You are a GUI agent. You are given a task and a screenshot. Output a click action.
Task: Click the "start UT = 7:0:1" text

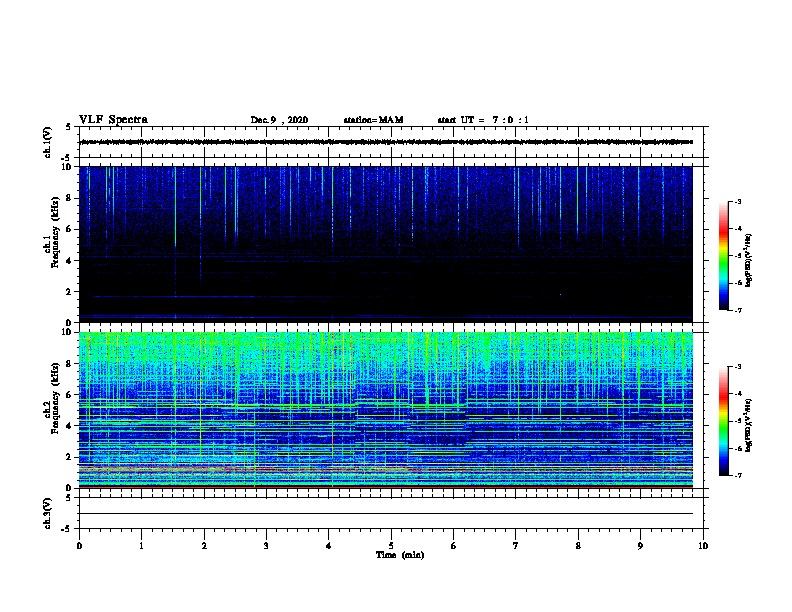[x=483, y=120]
